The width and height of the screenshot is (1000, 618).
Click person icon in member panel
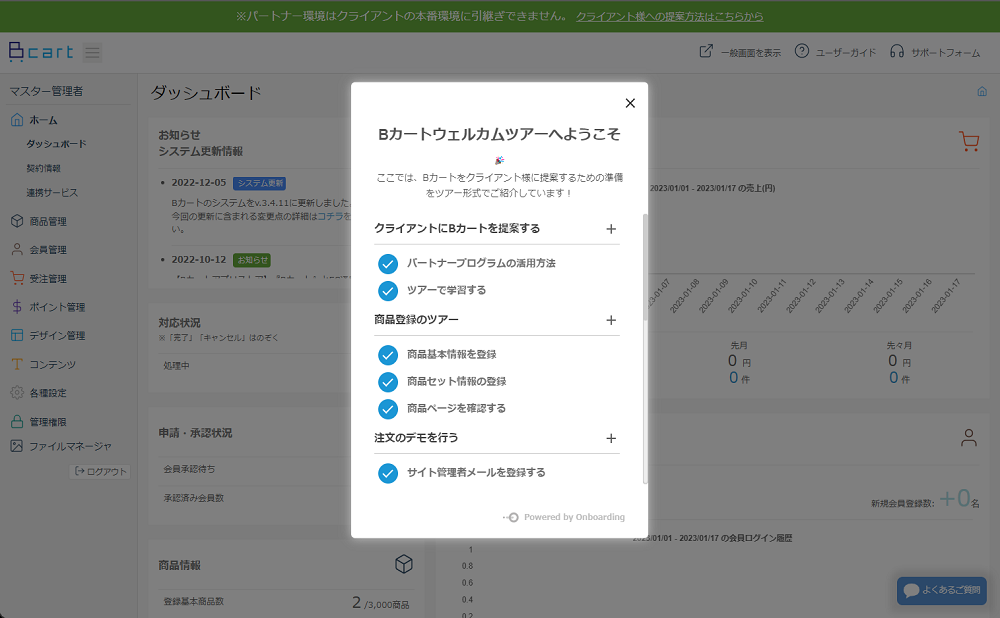[x=969, y=438]
